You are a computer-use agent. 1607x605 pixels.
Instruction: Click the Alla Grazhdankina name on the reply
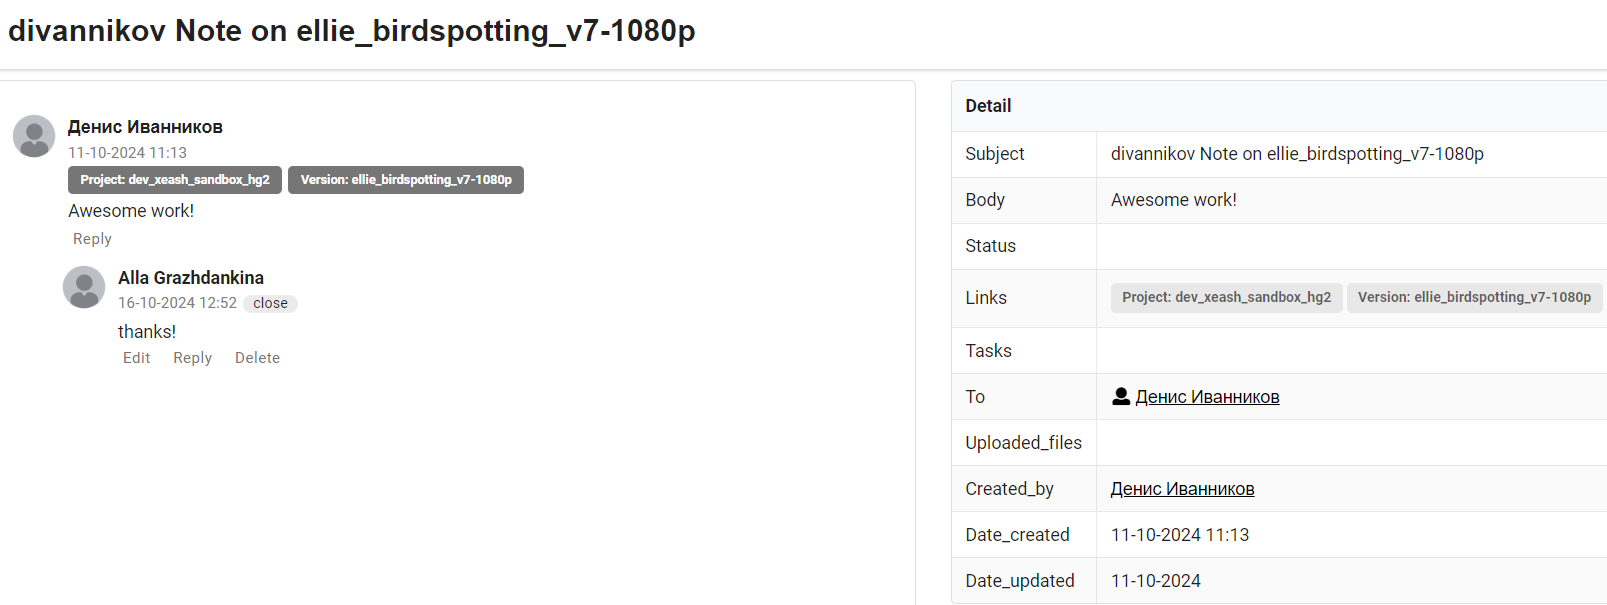(x=191, y=278)
